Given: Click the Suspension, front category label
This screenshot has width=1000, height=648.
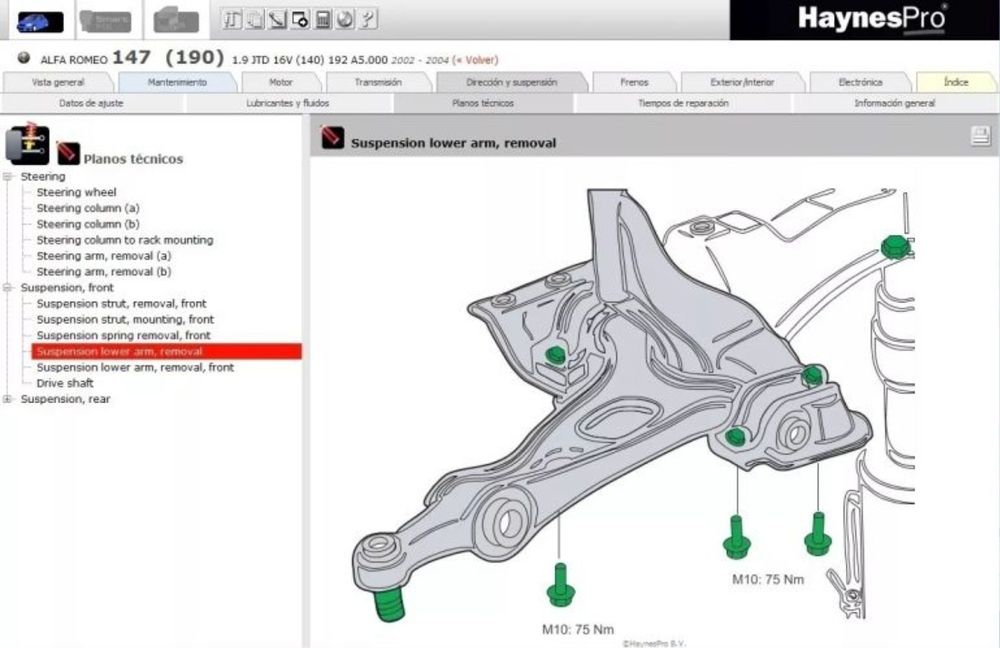Looking at the screenshot, I should point(67,288).
